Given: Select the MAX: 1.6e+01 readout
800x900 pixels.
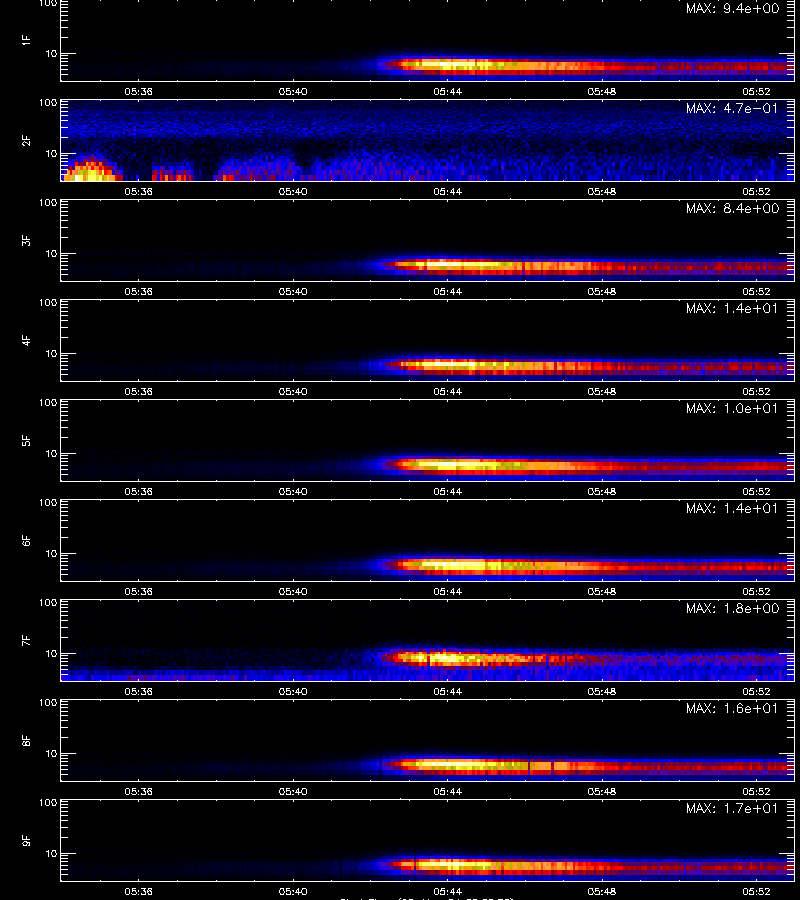Looking at the screenshot, I should tap(732, 708).
